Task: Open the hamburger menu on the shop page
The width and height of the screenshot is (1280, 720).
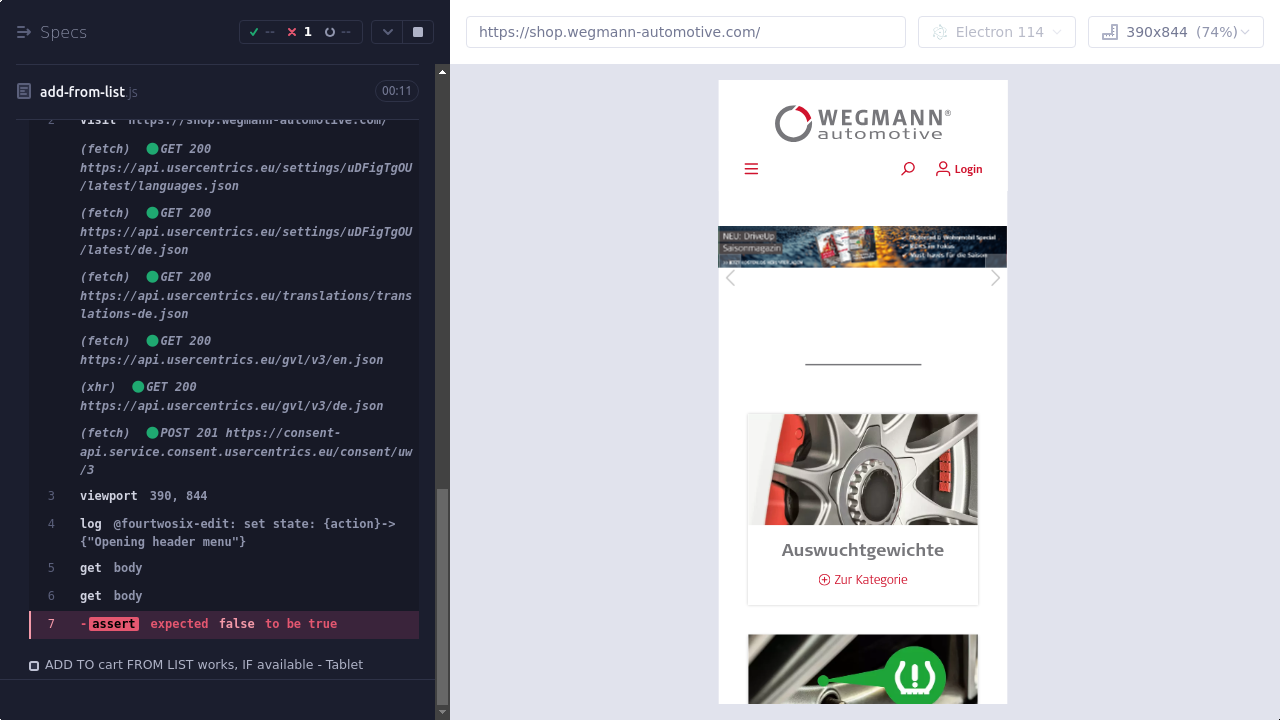Action: point(751,169)
